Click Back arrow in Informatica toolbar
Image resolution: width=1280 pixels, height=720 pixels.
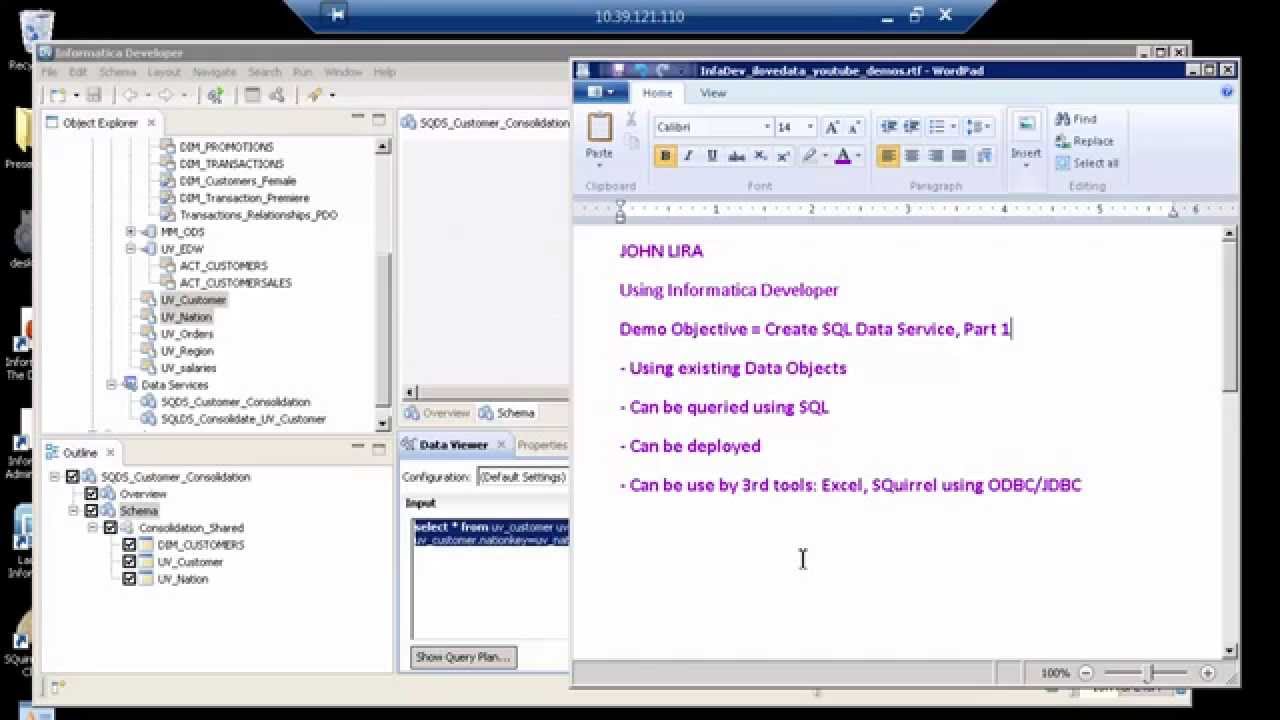[129, 95]
